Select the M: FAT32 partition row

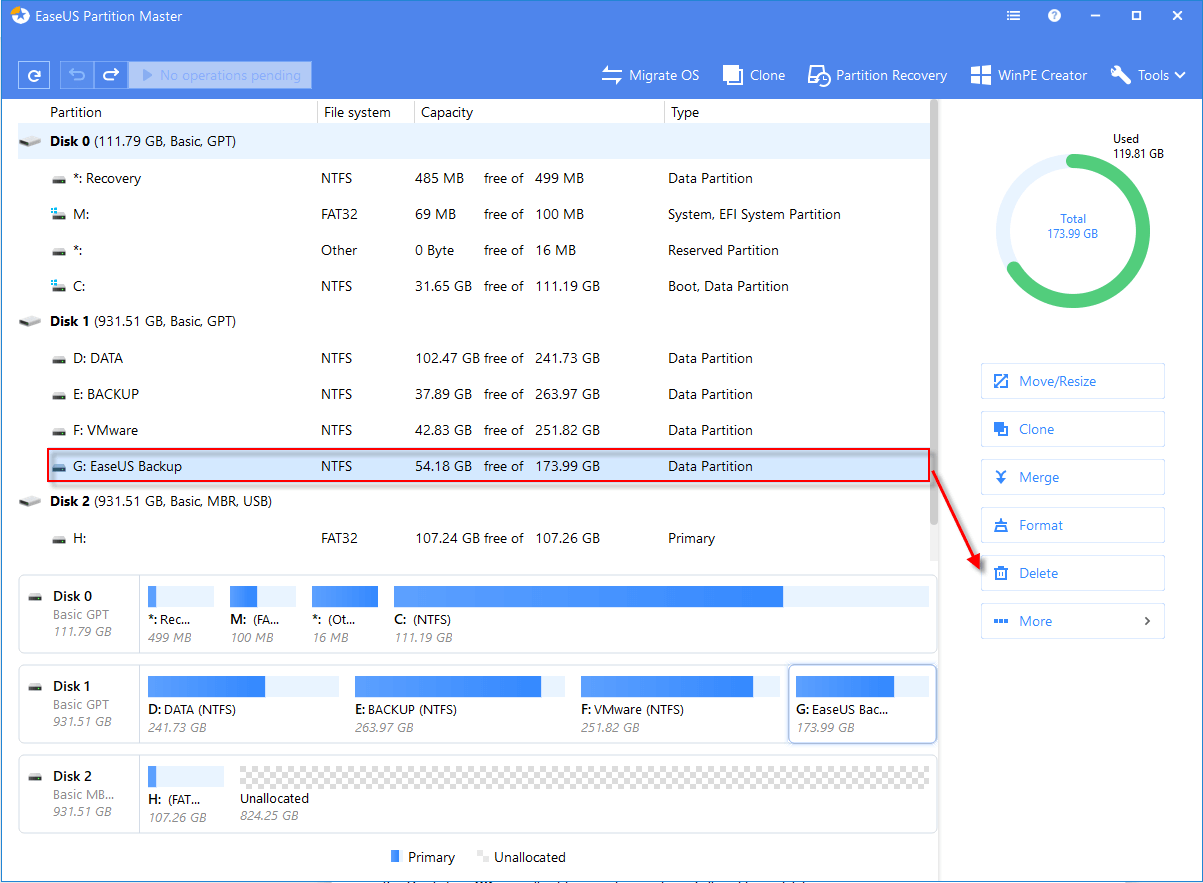pos(474,214)
